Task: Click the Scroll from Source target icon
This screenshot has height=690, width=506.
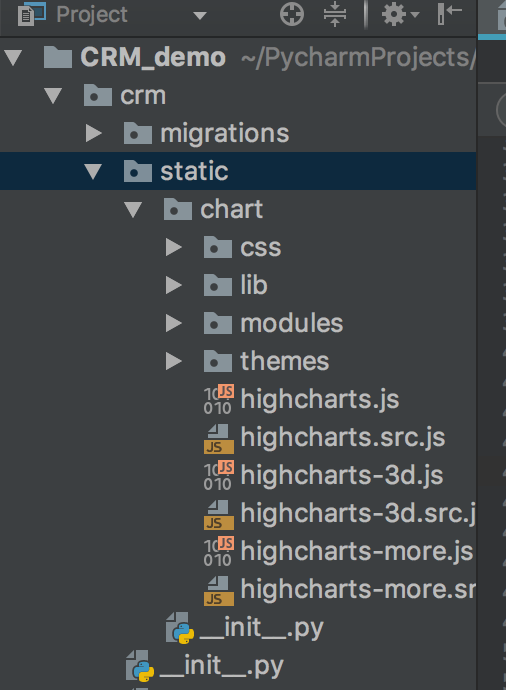Action: (292, 15)
